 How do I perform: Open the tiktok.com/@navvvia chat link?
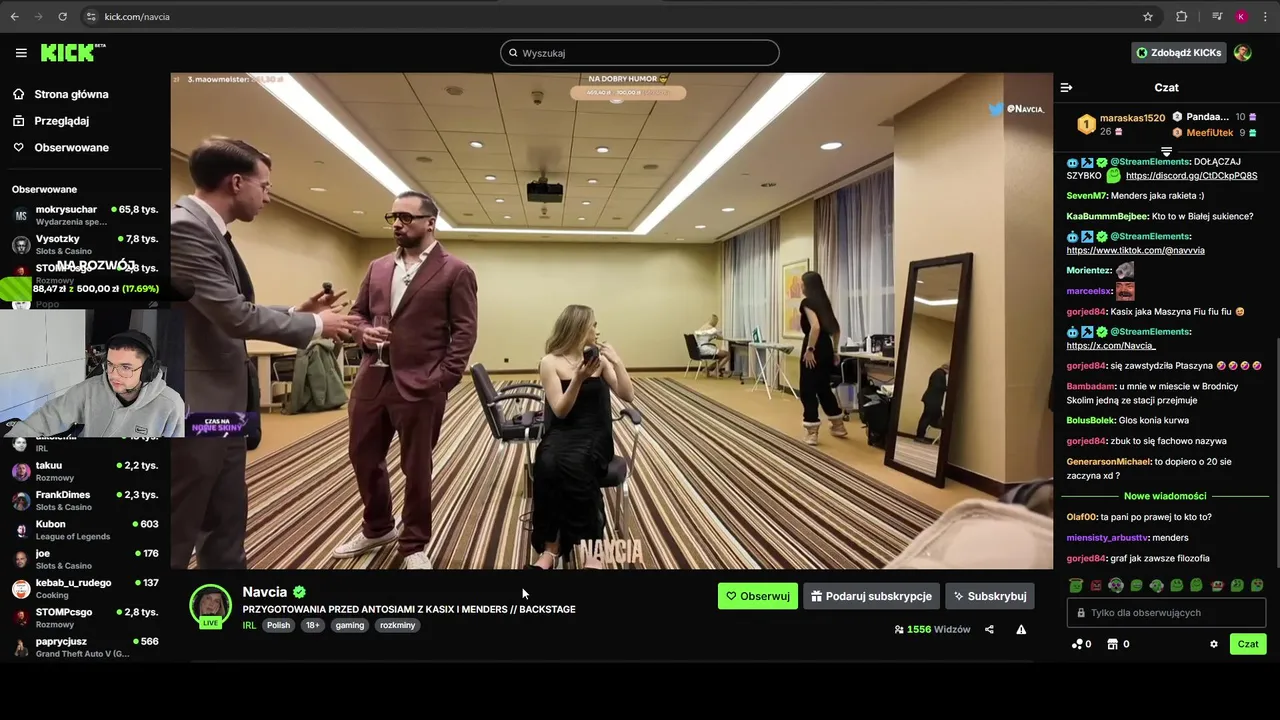tap(1135, 250)
